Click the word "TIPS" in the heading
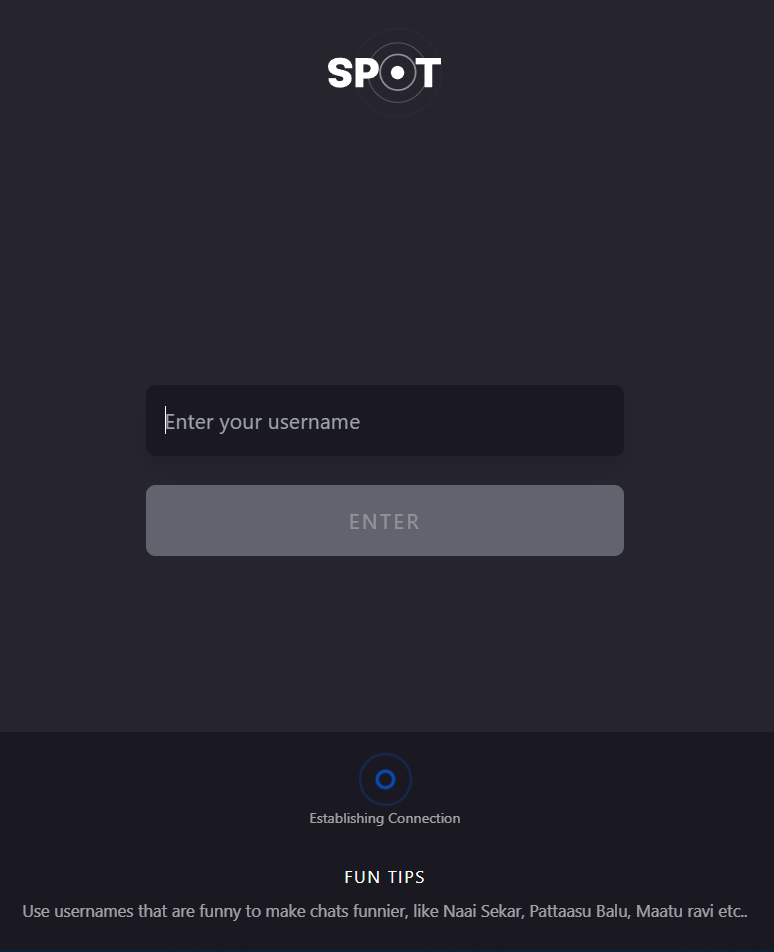The width and height of the screenshot is (774, 952). pos(407,877)
